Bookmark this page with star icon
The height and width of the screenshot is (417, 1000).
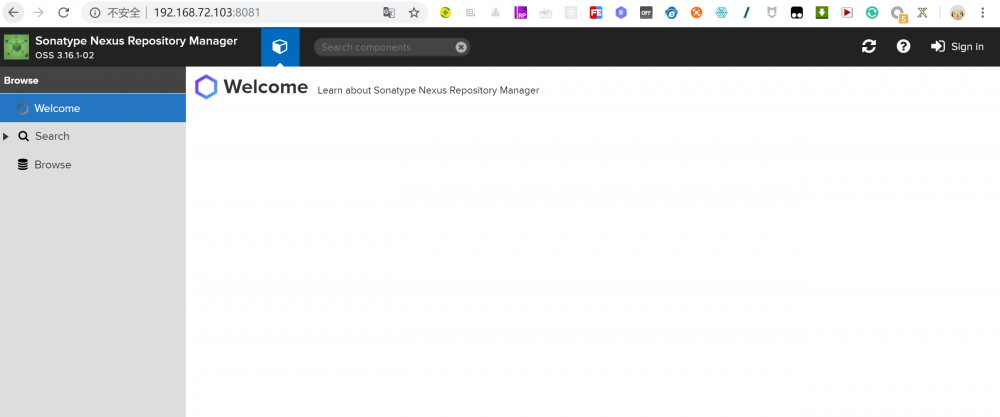(x=414, y=12)
